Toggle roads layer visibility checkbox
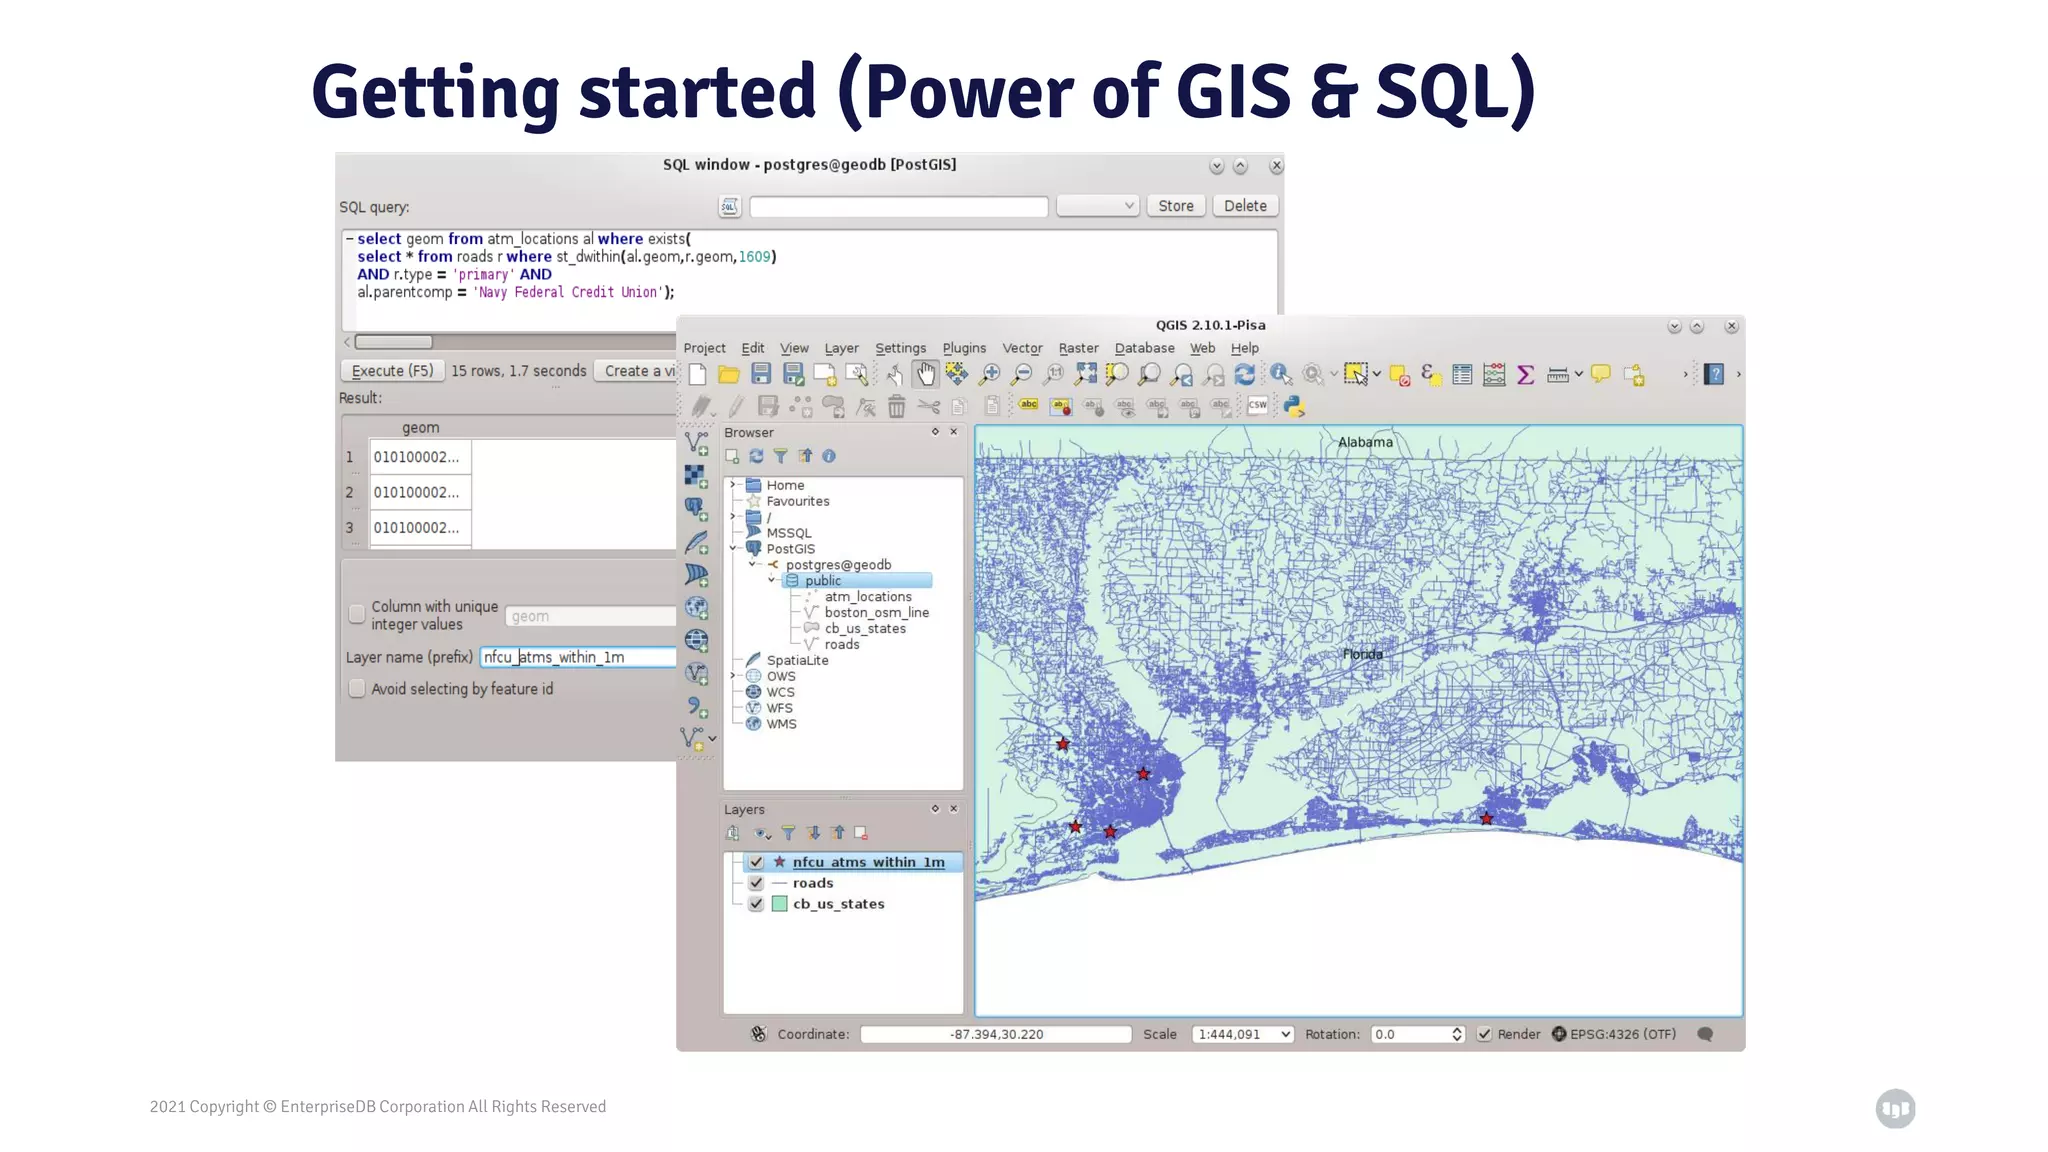Image resolution: width=2048 pixels, height=1152 pixels. click(x=756, y=883)
